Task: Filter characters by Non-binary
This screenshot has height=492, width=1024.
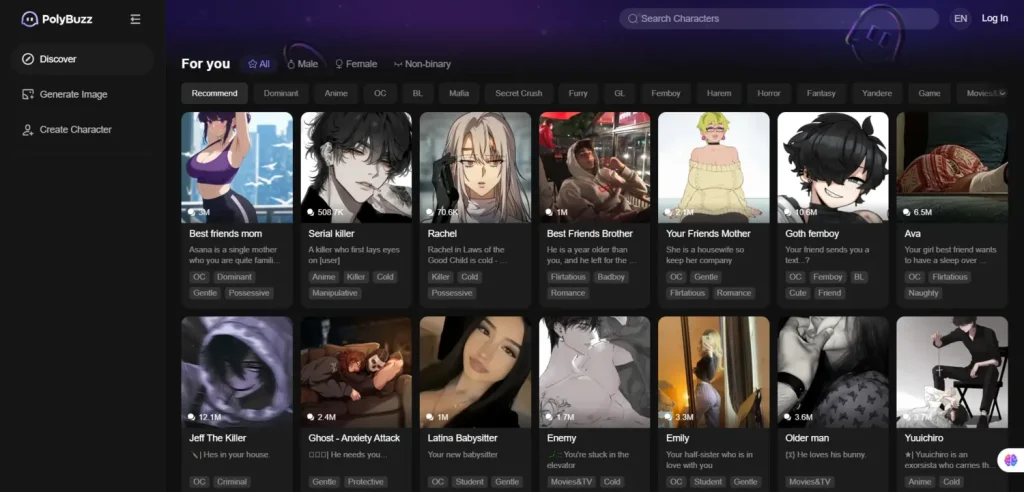Action: pyautogui.click(x=422, y=64)
